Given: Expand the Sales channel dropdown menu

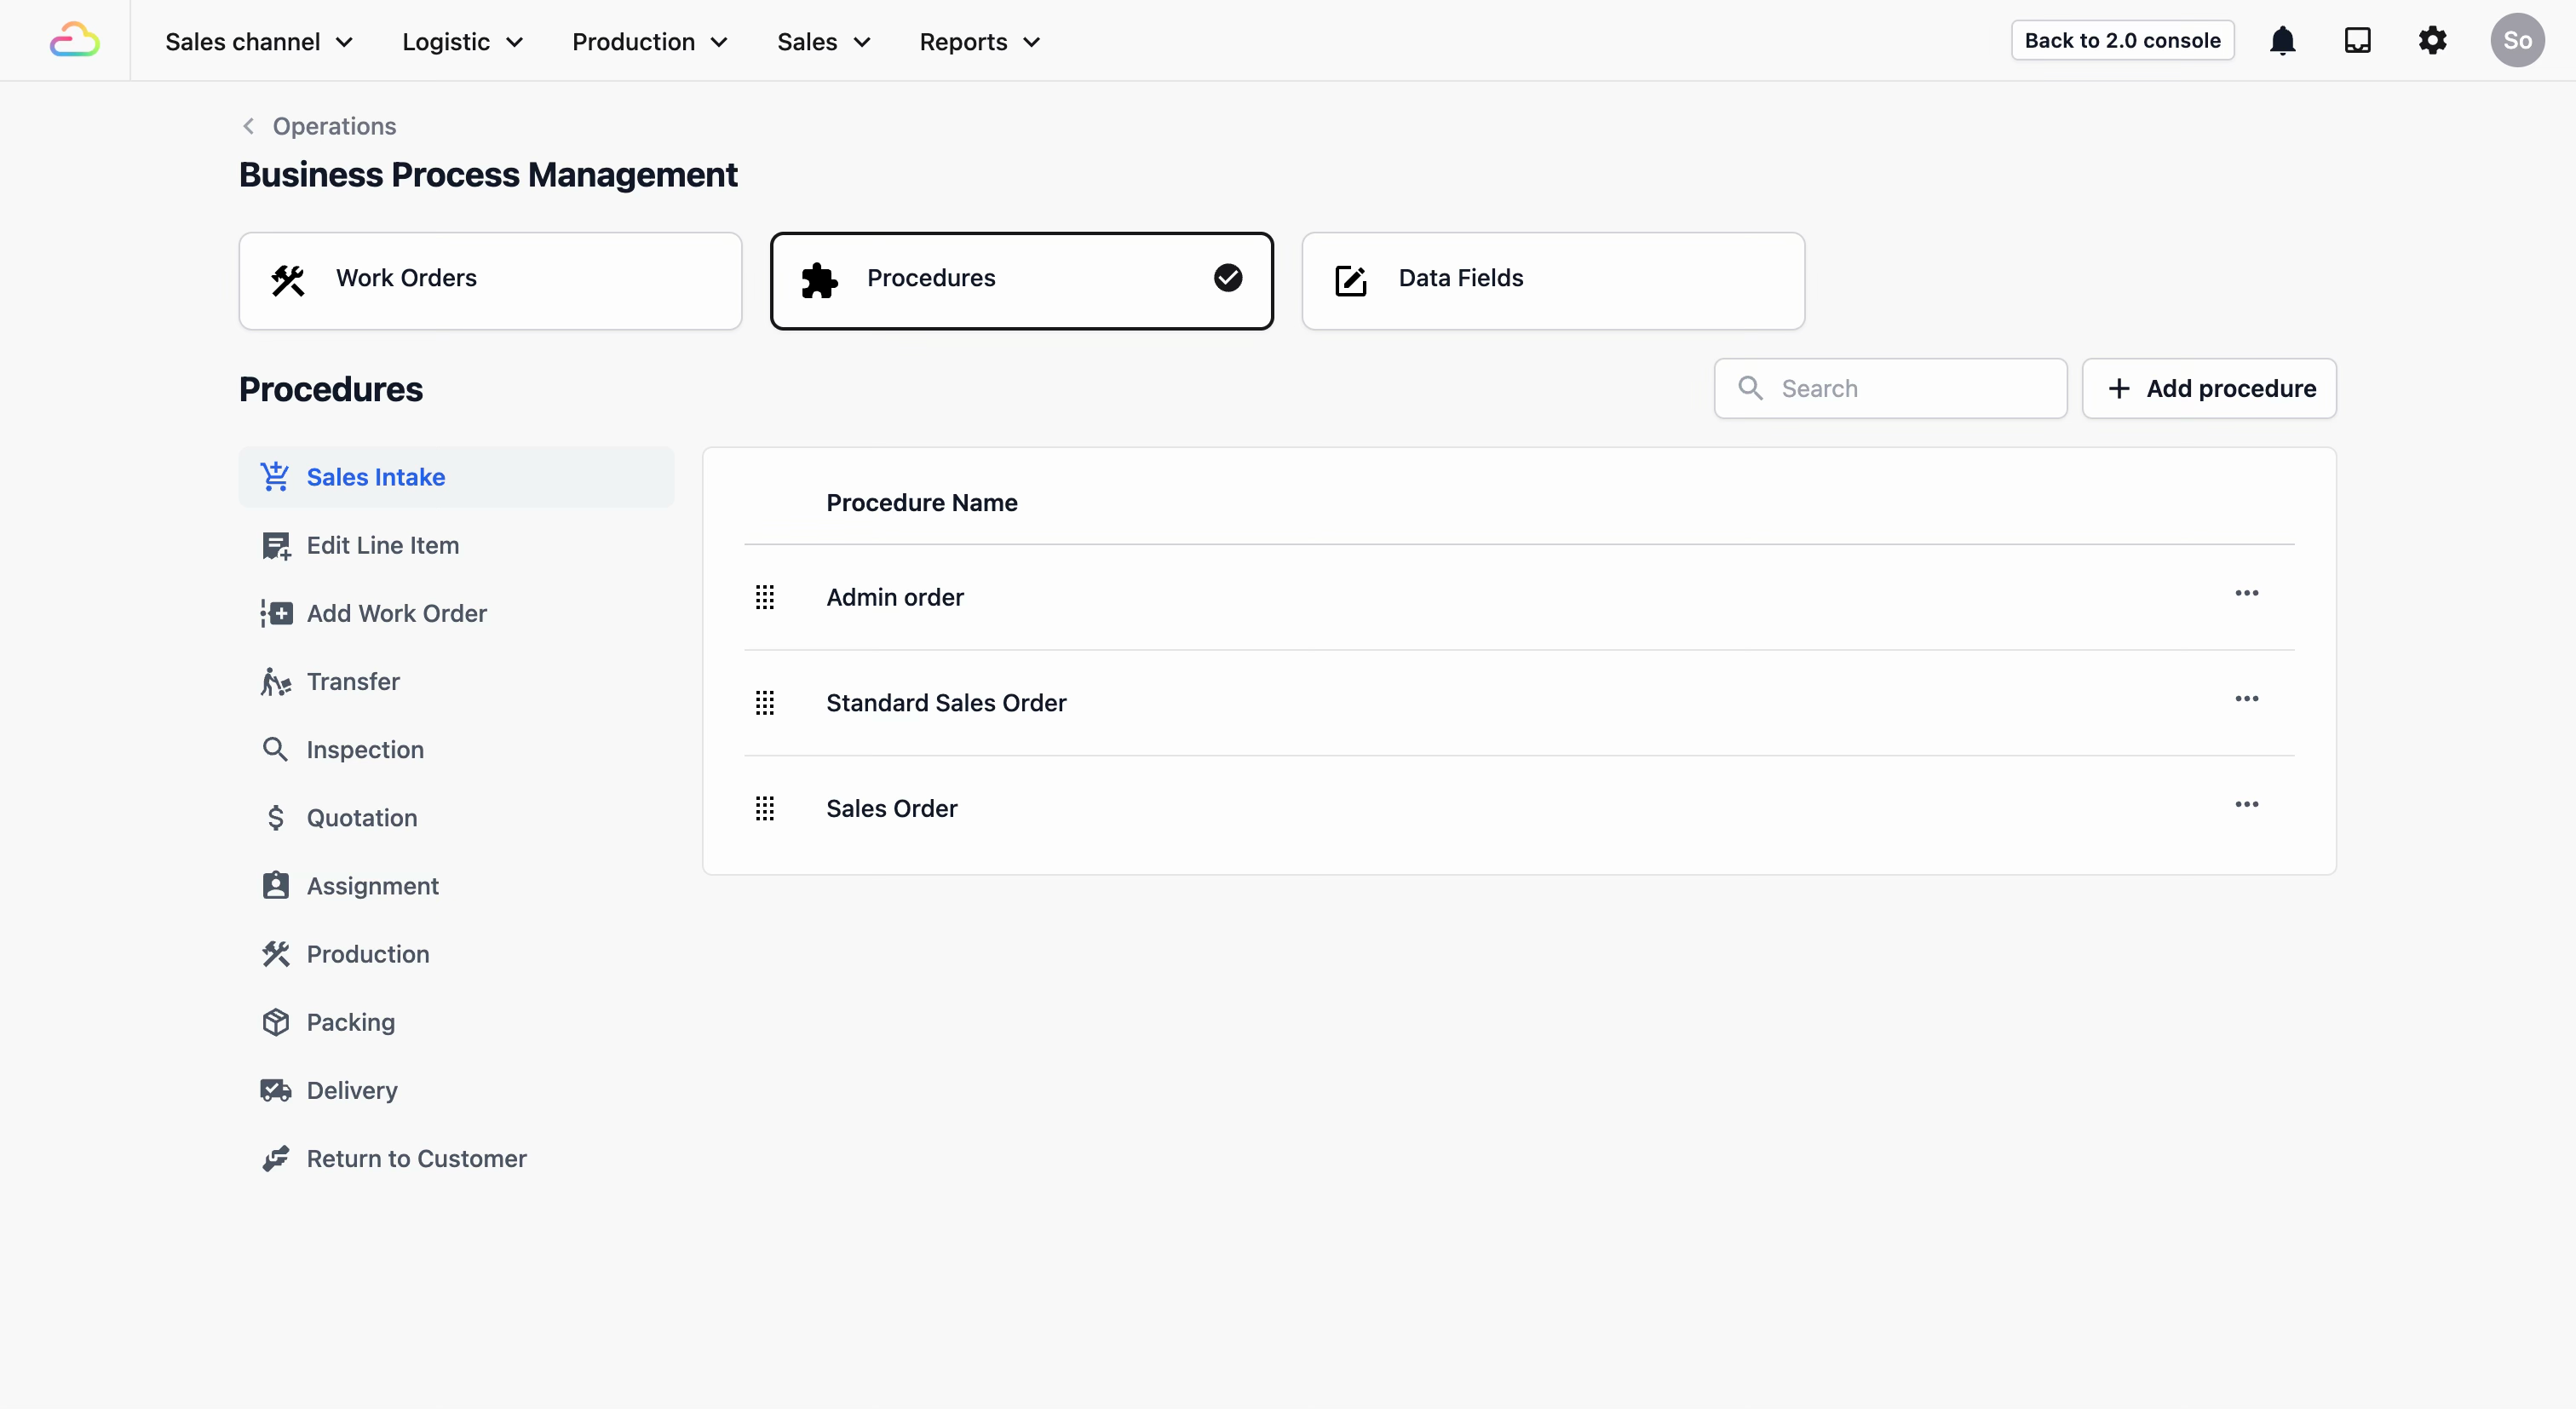Looking at the screenshot, I should [259, 42].
